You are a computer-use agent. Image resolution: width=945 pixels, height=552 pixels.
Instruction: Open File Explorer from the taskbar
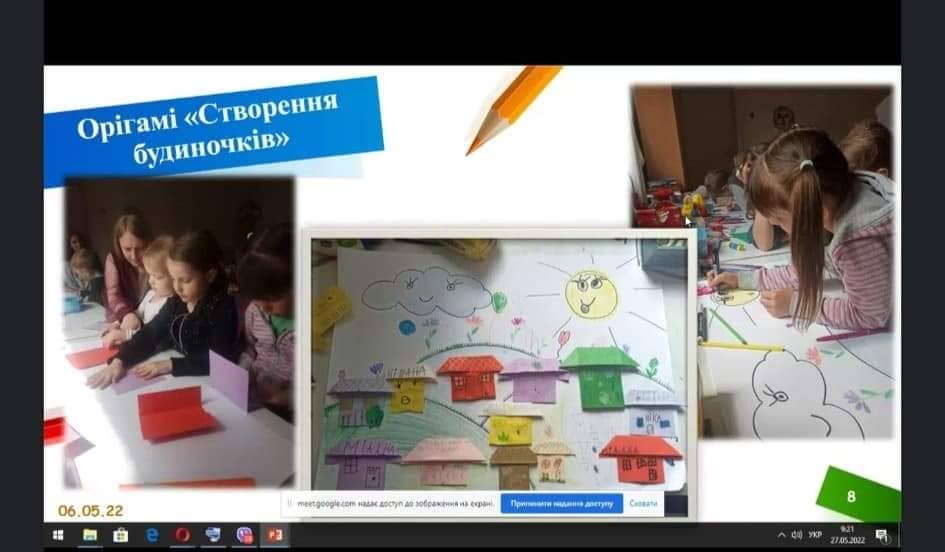(90, 535)
